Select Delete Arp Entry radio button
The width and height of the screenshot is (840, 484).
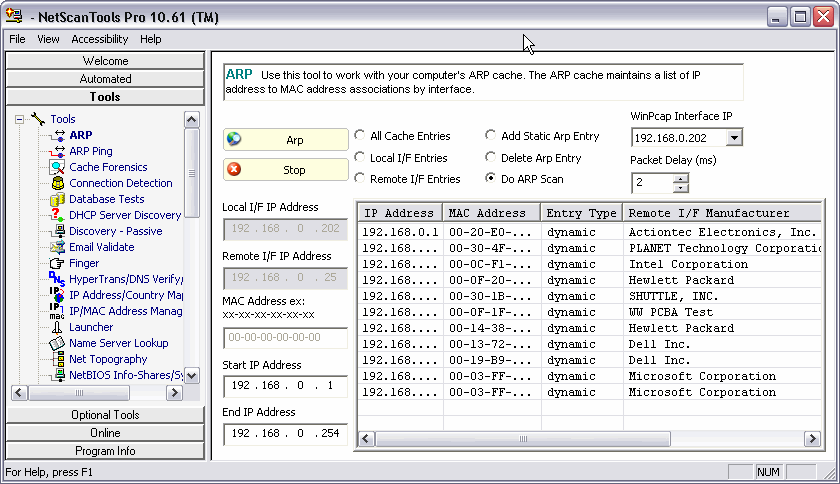491,158
